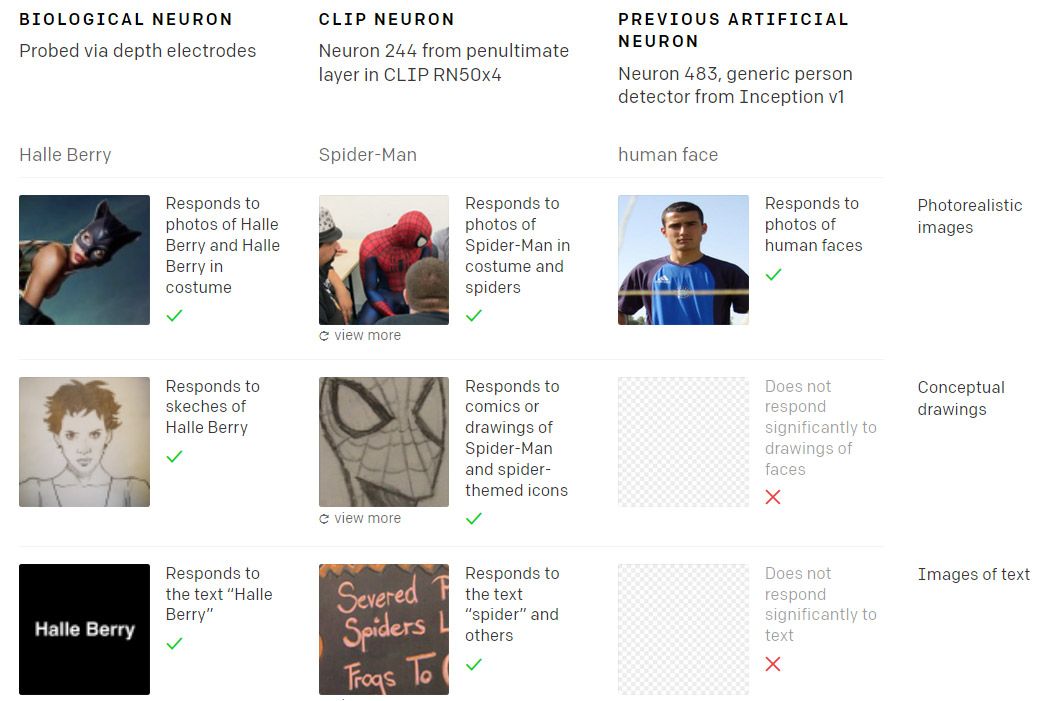Viewport: 1047px width, 701px height.
Task: Click the green checkmark under Spider-Man costume and spiders text
Action: click(474, 316)
